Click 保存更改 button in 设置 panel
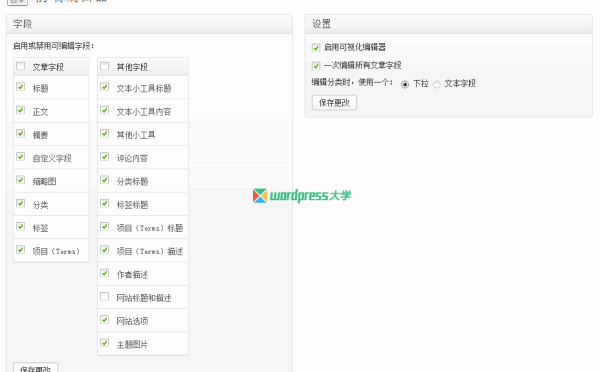The width and height of the screenshot is (601, 372). click(x=334, y=103)
